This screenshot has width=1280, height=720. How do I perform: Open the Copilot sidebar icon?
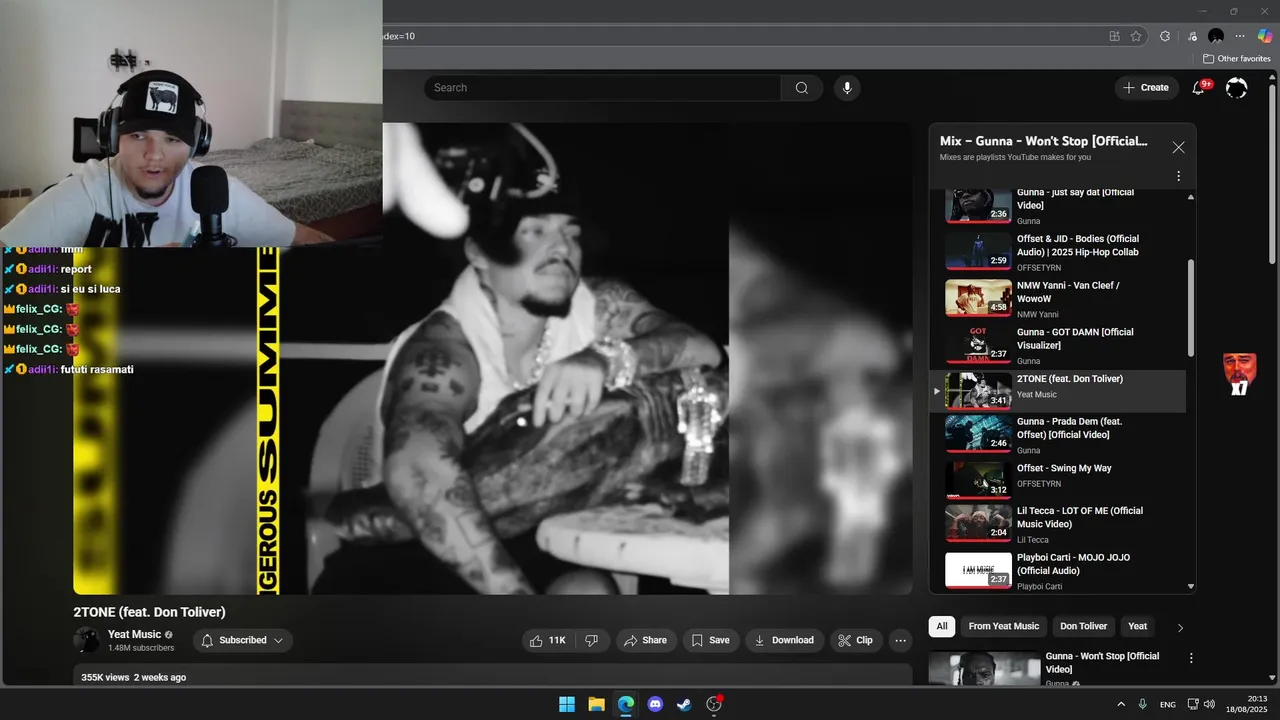pyautogui.click(x=1265, y=36)
